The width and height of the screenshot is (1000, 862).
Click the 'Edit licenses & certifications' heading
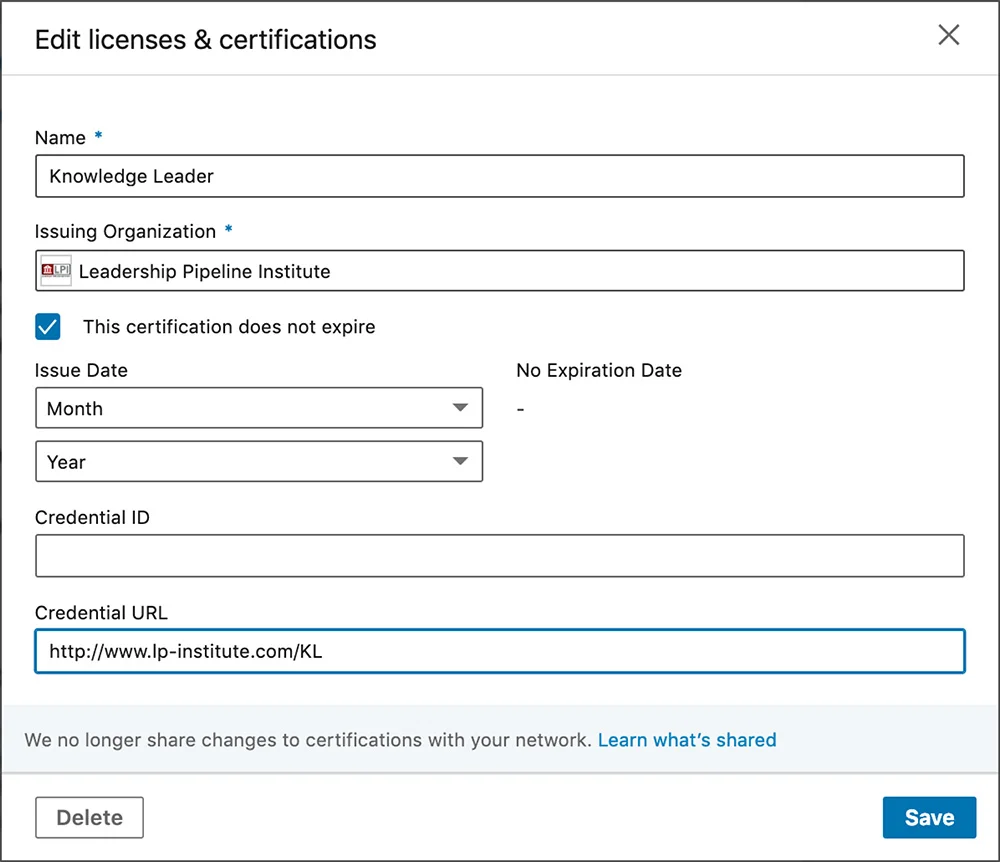coord(205,40)
